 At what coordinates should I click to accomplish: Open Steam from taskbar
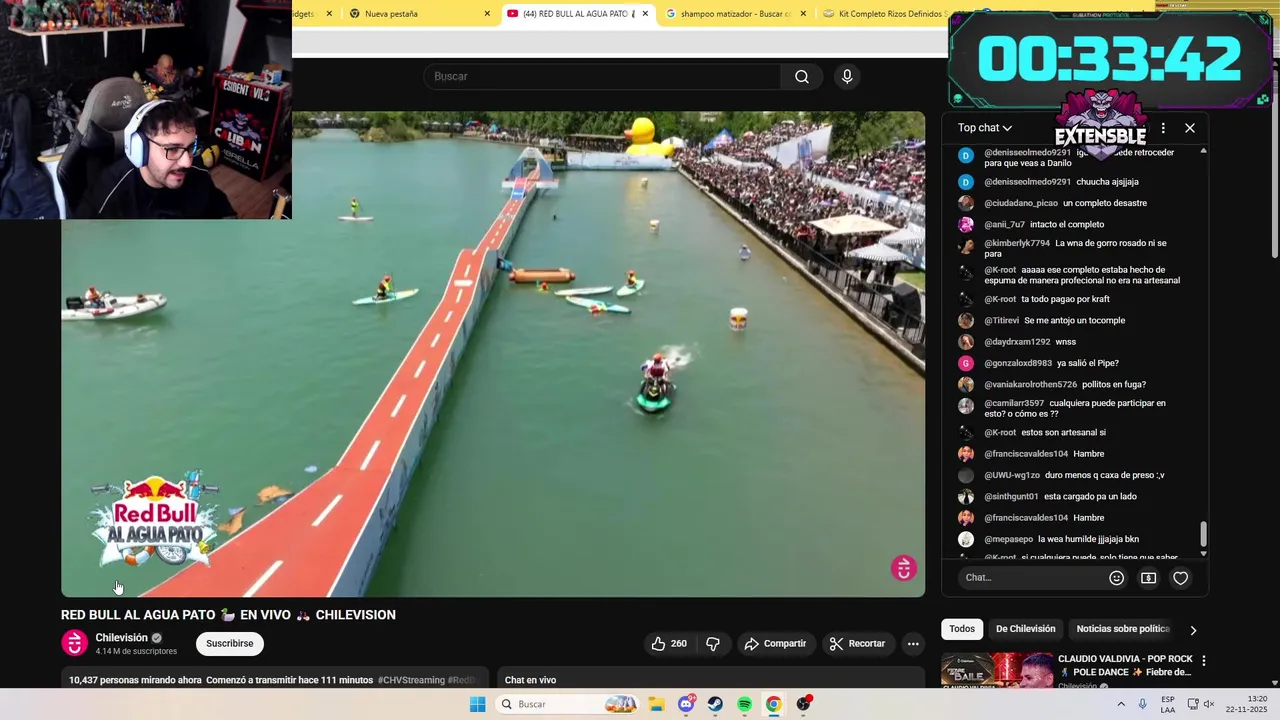tap(715, 704)
